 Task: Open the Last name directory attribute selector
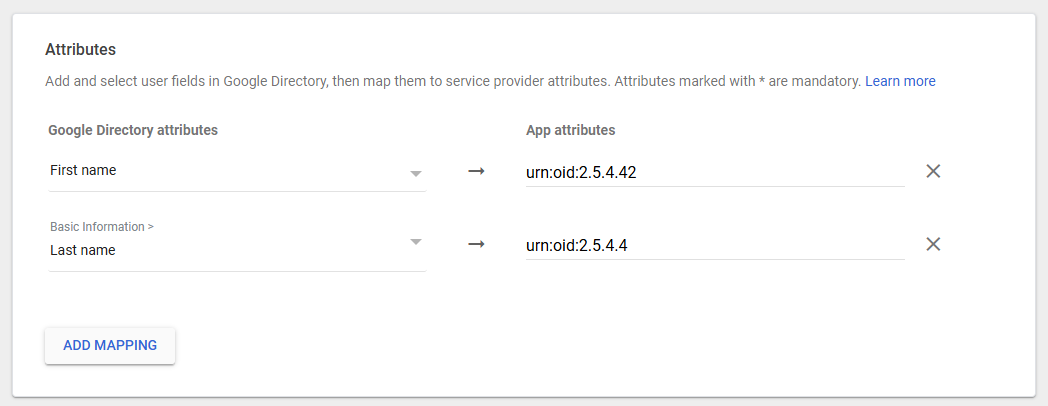click(x=236, y=244)
